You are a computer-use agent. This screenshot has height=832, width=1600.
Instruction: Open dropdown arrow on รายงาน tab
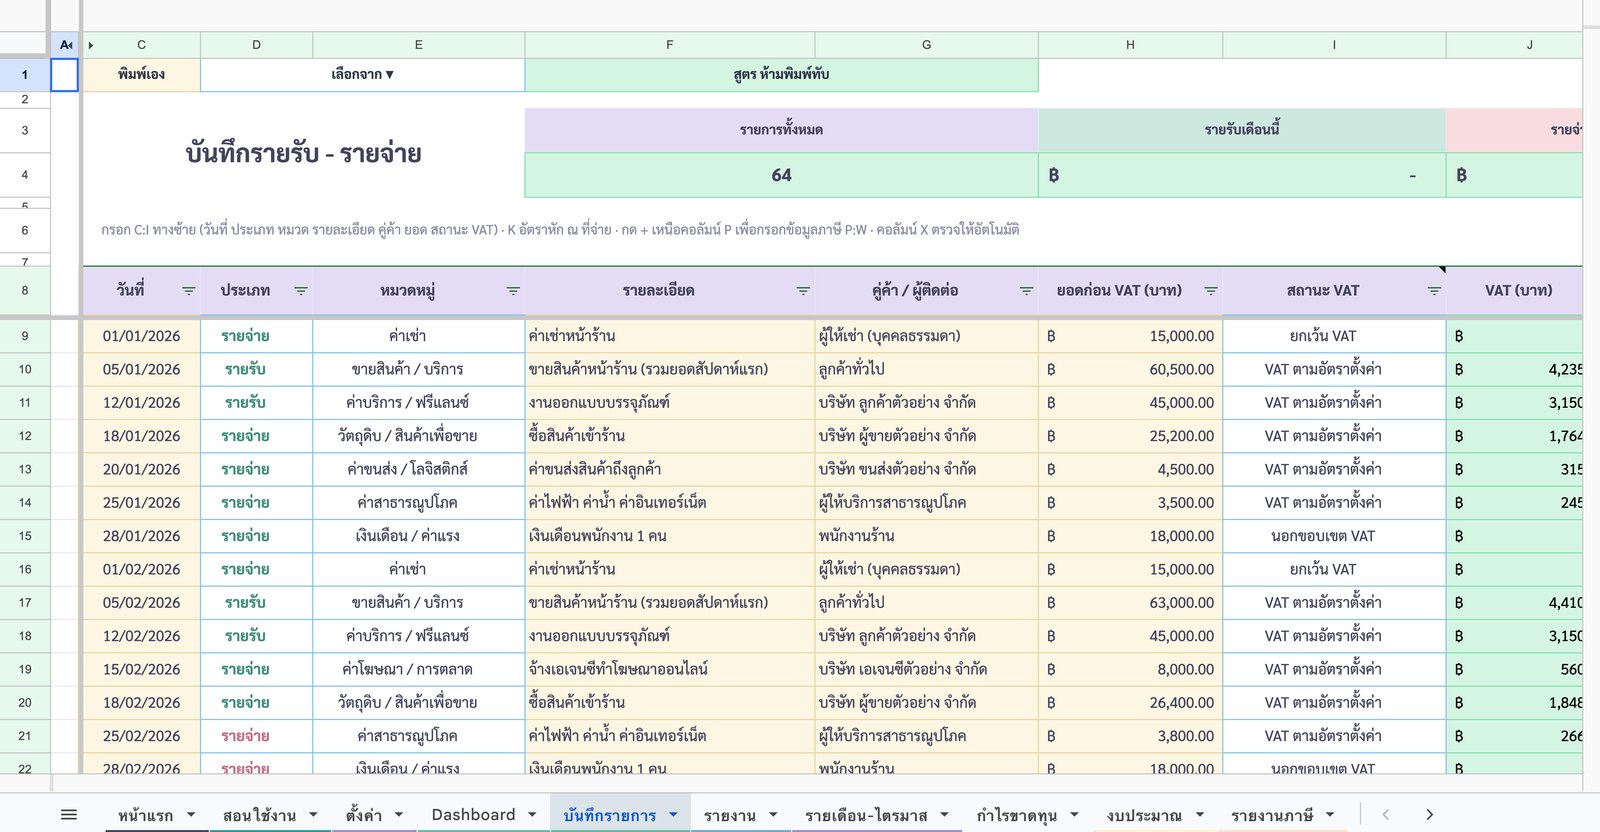(x=773, y=815)
